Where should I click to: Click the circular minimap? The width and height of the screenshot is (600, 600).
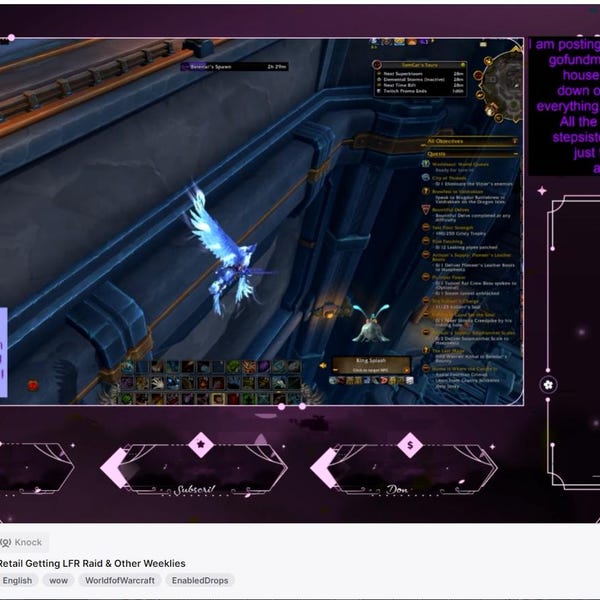[x=503, y=83]
